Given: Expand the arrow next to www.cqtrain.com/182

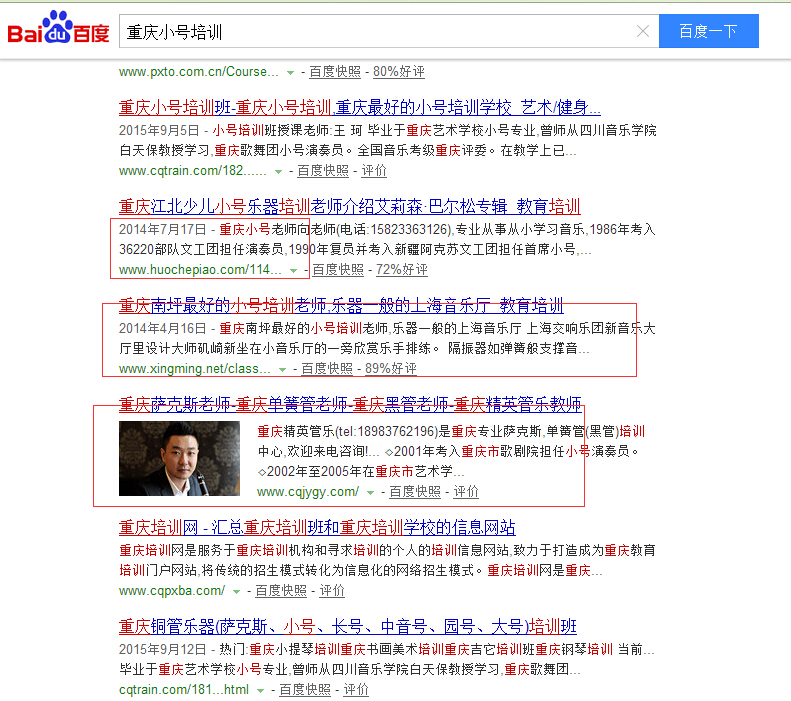Looking at the screenshot, I should 278,172.
